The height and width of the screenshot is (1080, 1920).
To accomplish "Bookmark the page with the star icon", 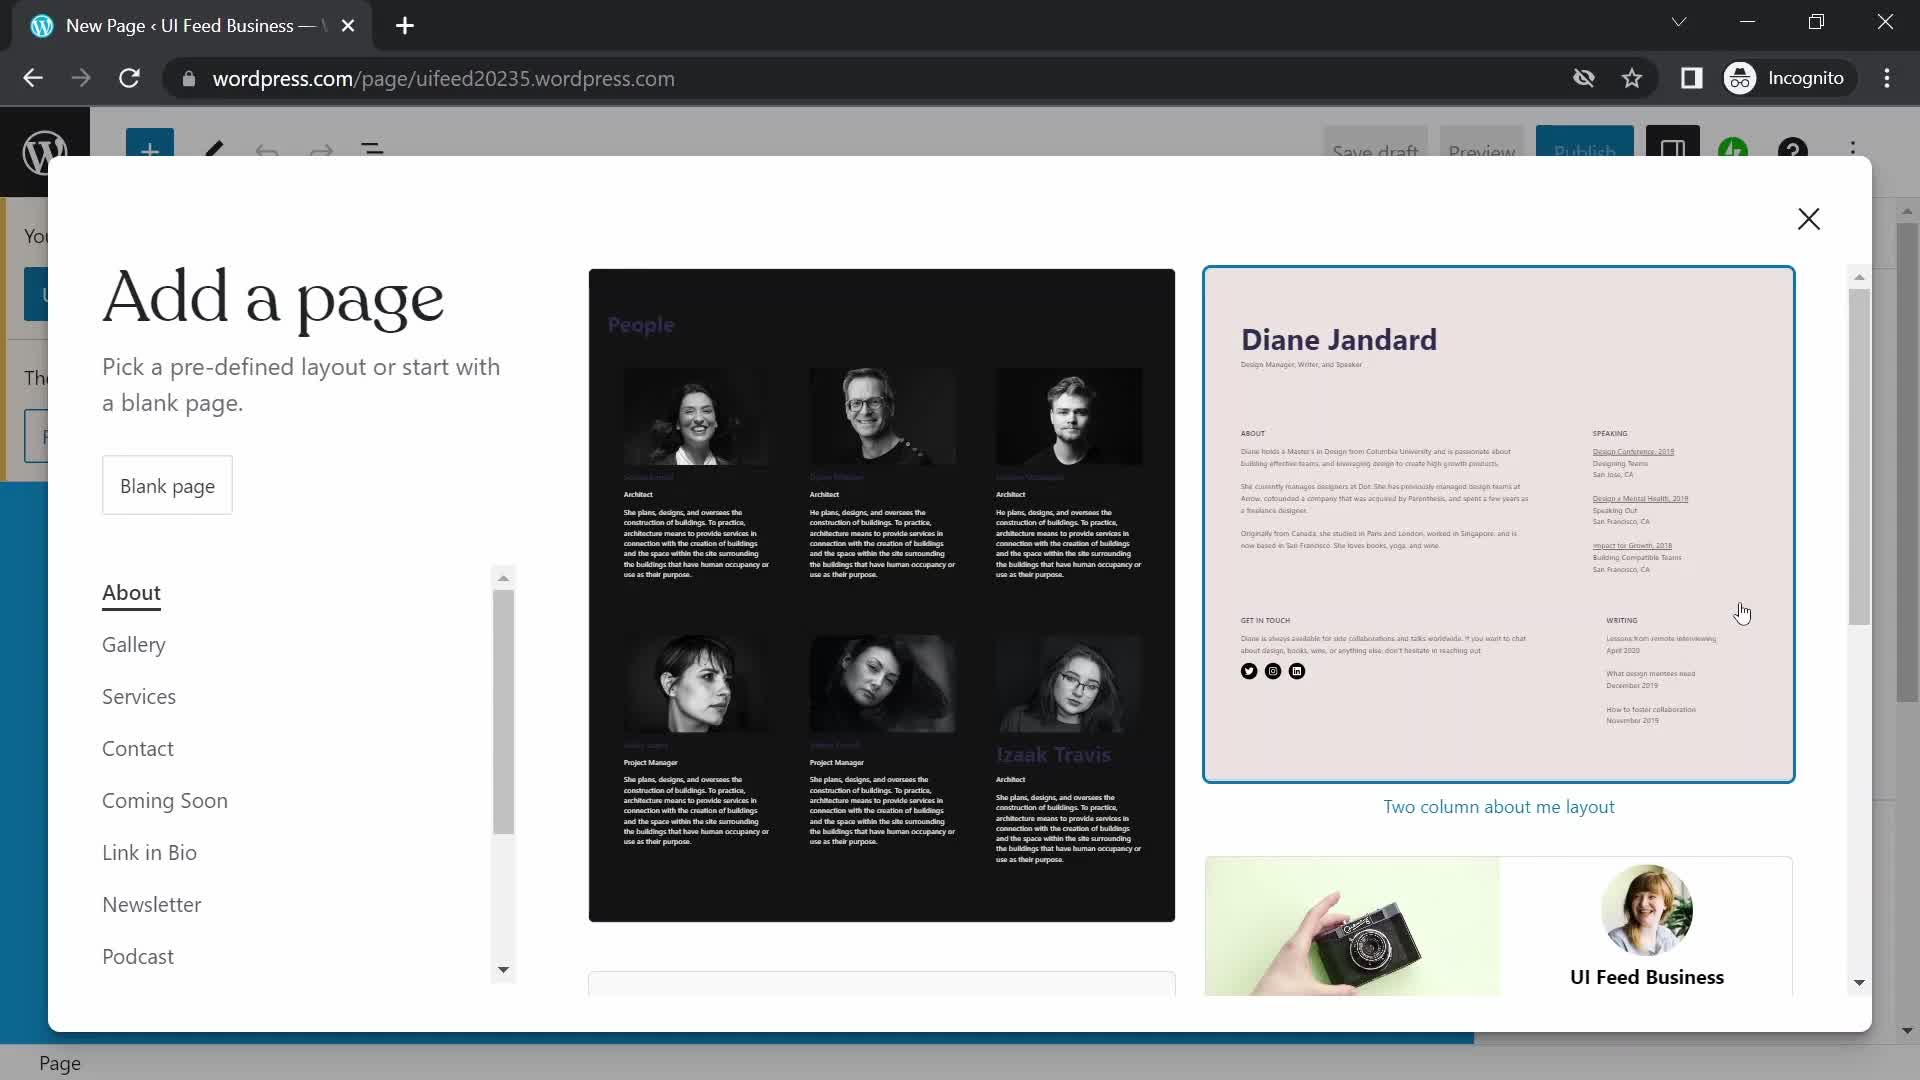I will pos(1633,78).
